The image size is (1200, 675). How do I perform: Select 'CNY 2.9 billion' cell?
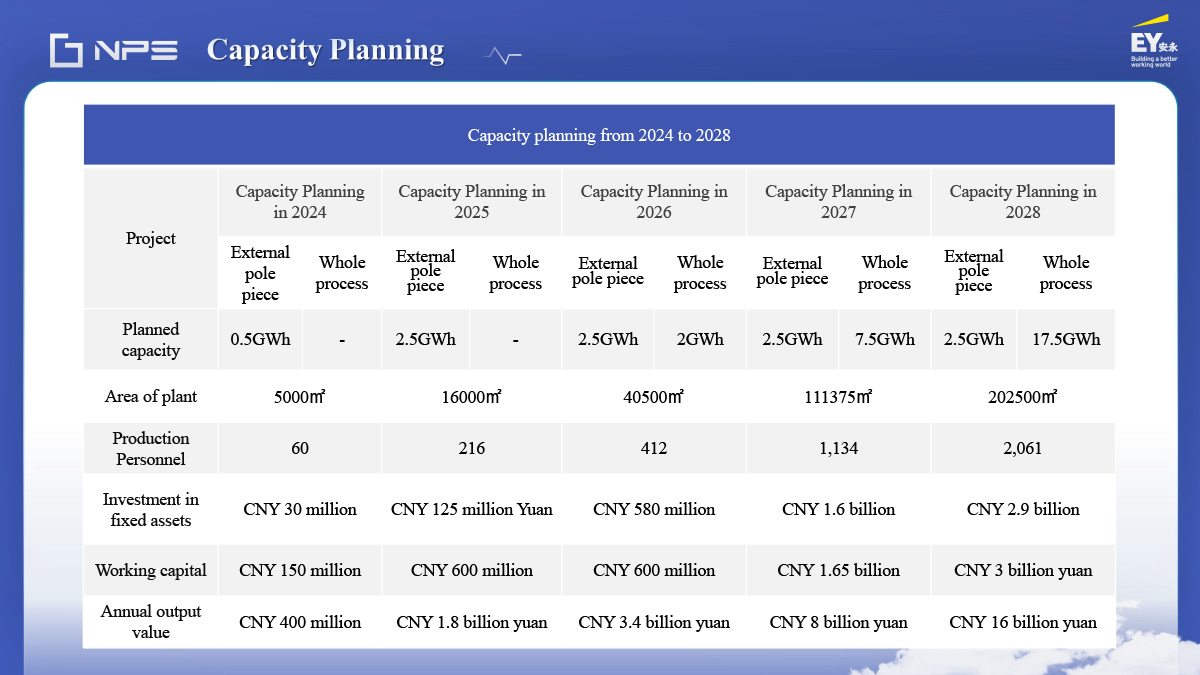click(x=1023, y=510)
